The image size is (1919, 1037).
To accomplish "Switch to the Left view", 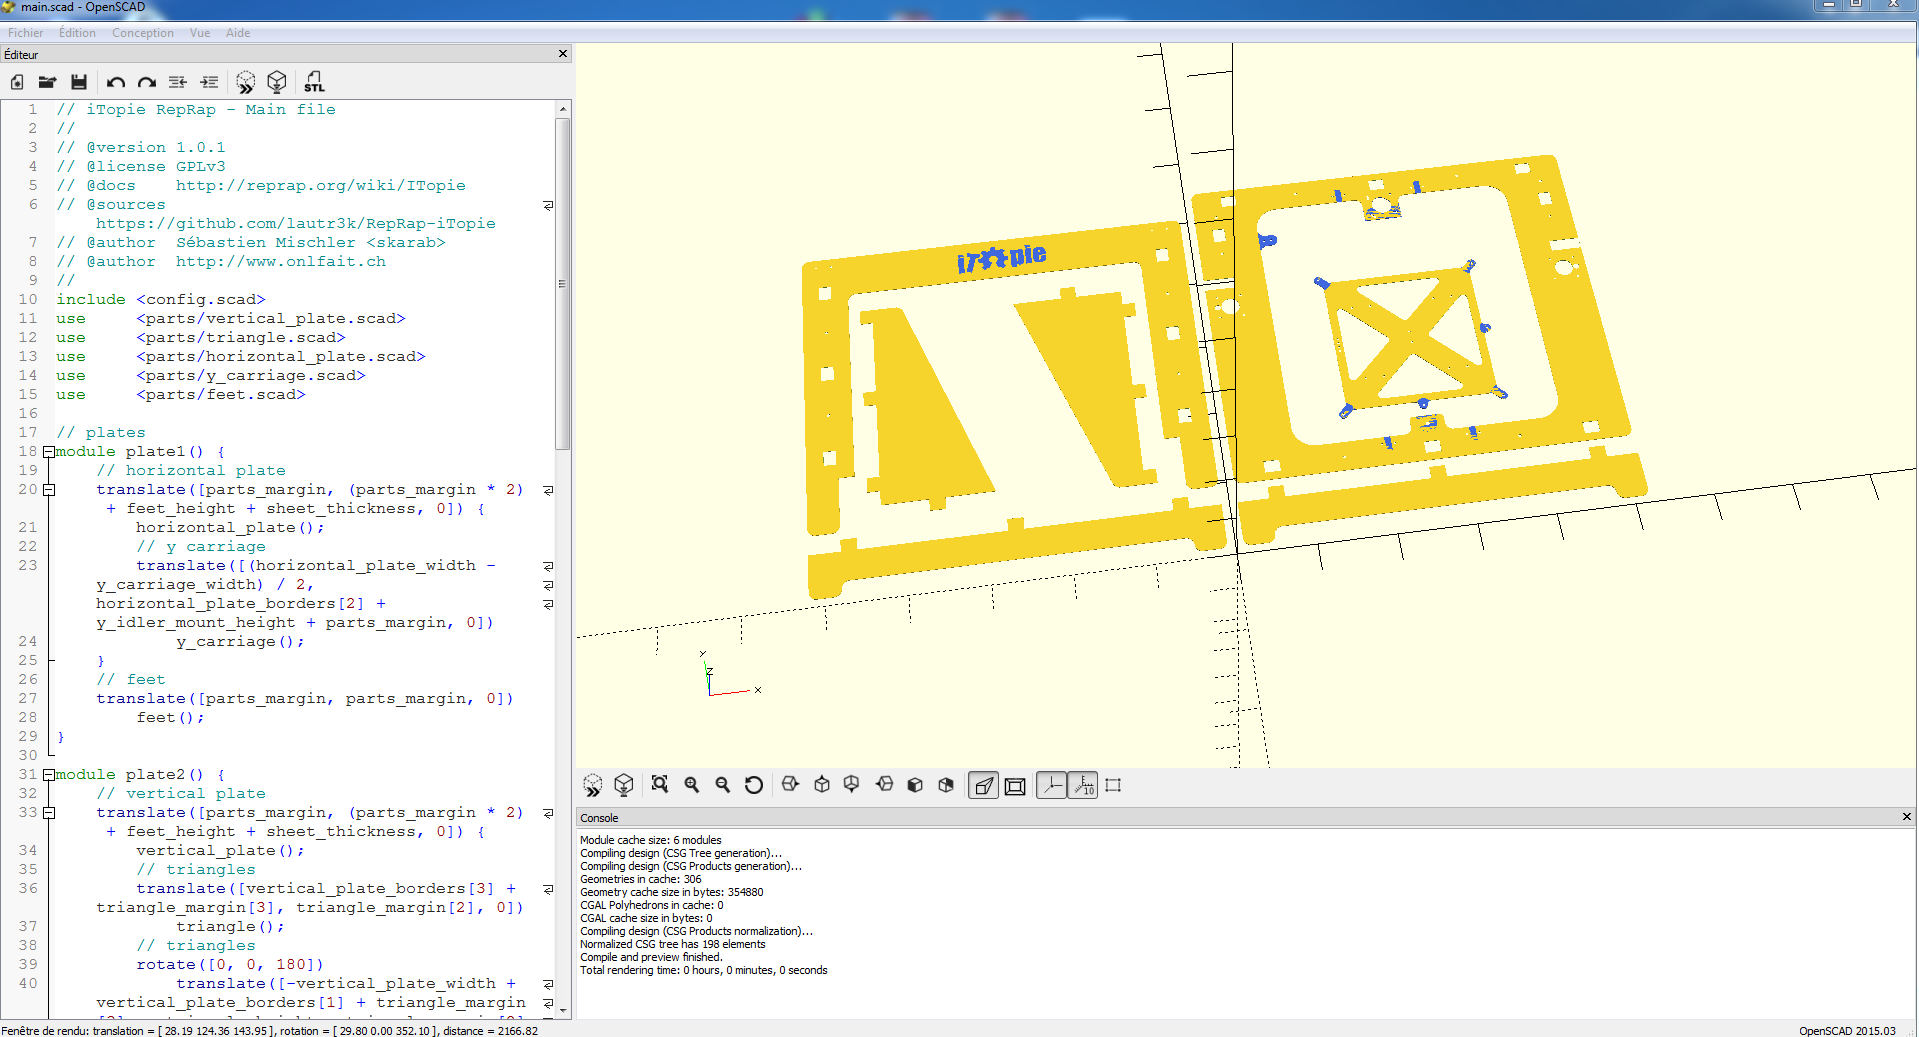I will click(884, 785).
